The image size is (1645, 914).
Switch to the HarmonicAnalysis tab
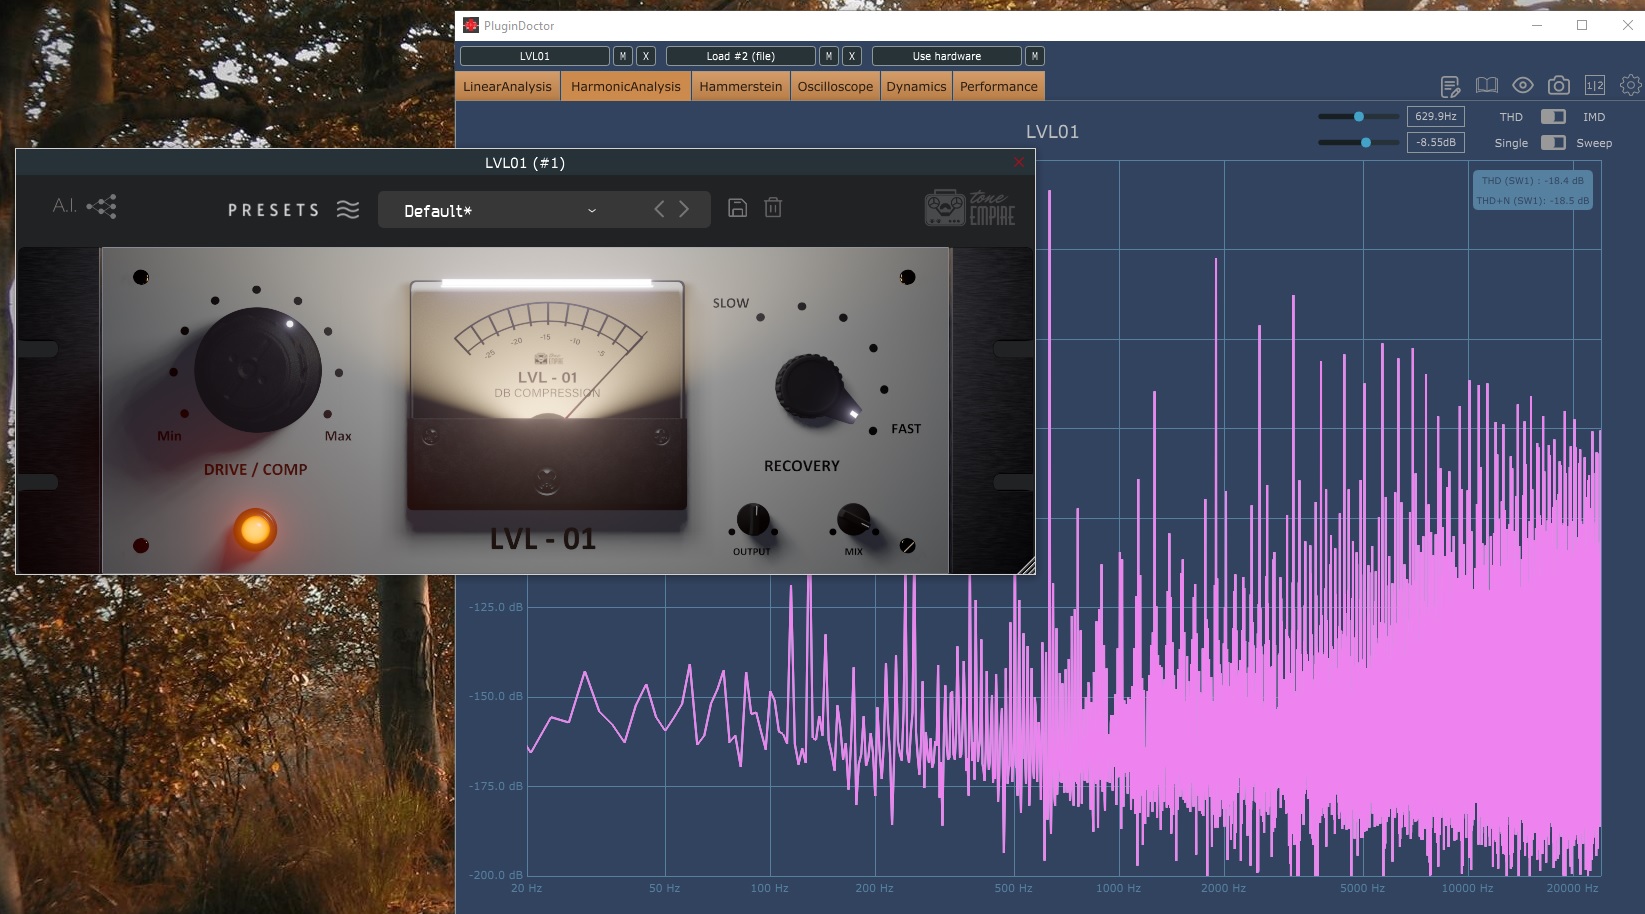[x=626, y=86]
